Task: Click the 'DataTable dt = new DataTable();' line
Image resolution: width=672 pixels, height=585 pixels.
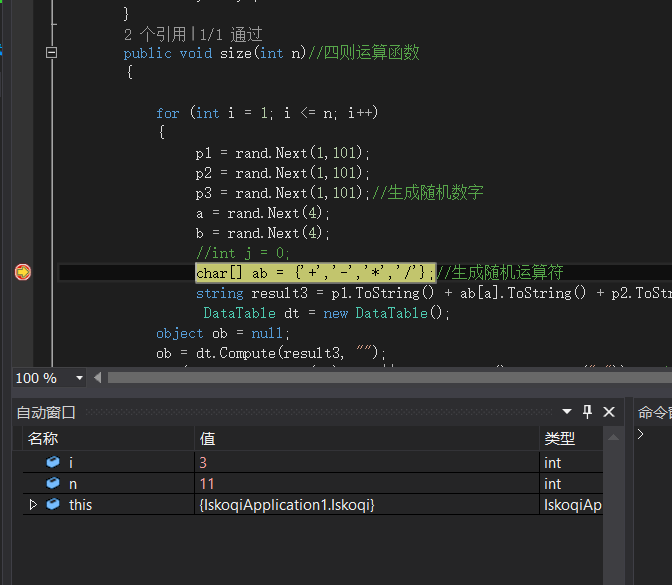Action: pos(327,313)
